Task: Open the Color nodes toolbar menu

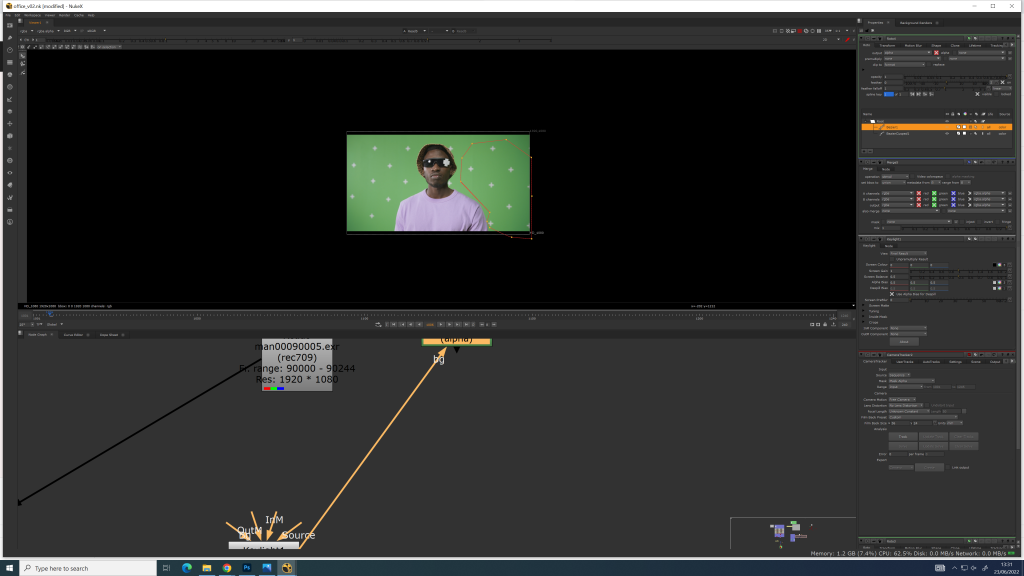Action: [x=10, y=74]
